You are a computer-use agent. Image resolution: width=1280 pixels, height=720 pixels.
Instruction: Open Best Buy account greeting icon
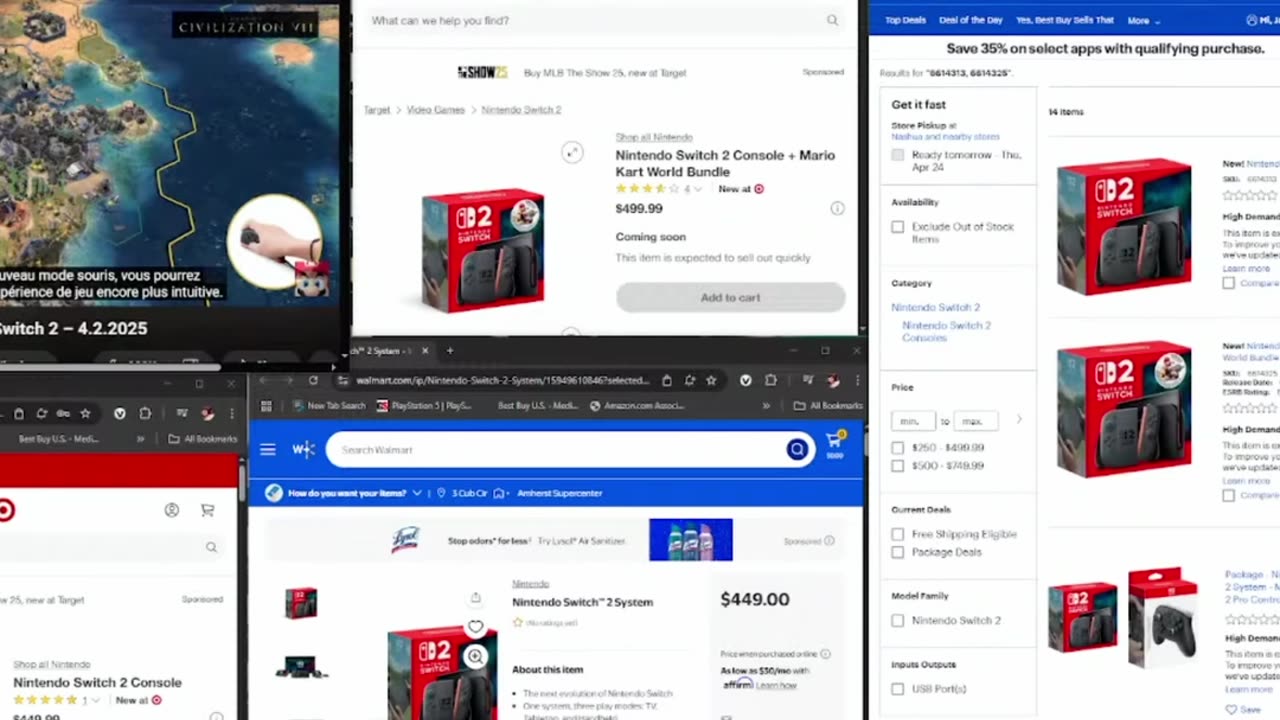(x=1251, y=20)
